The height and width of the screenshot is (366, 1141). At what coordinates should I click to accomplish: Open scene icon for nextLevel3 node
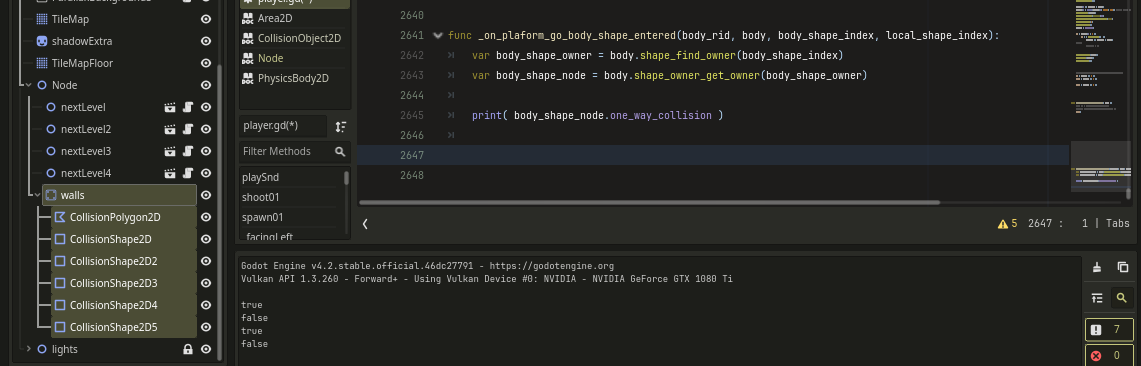(x=170, y=151)
